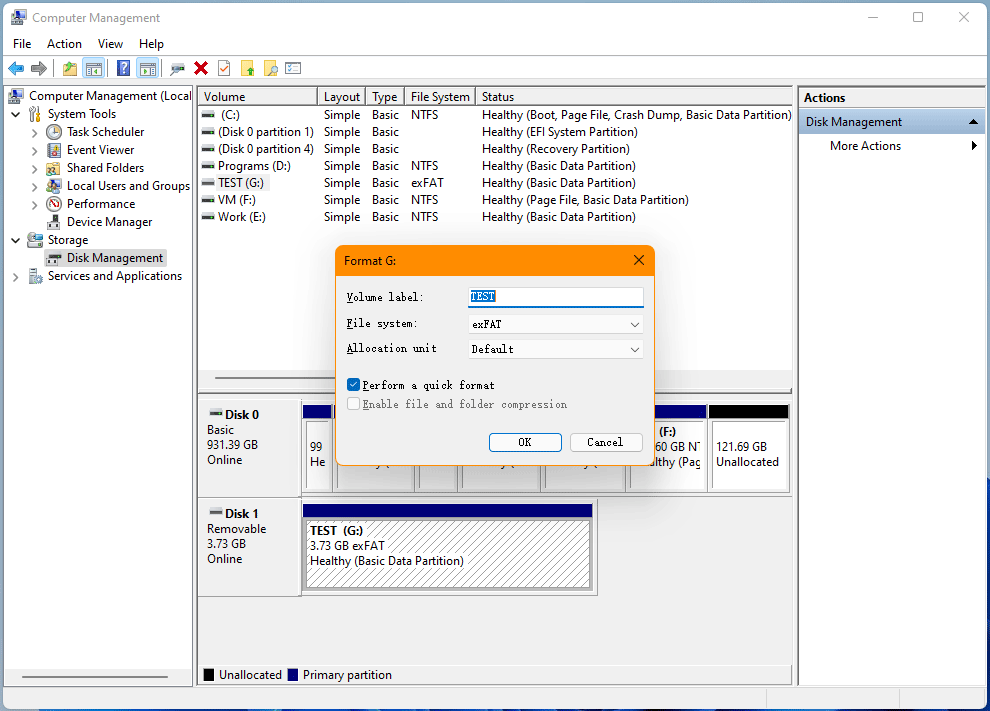
Task: Click the Volume column header
Action: [x=258, y=97]
